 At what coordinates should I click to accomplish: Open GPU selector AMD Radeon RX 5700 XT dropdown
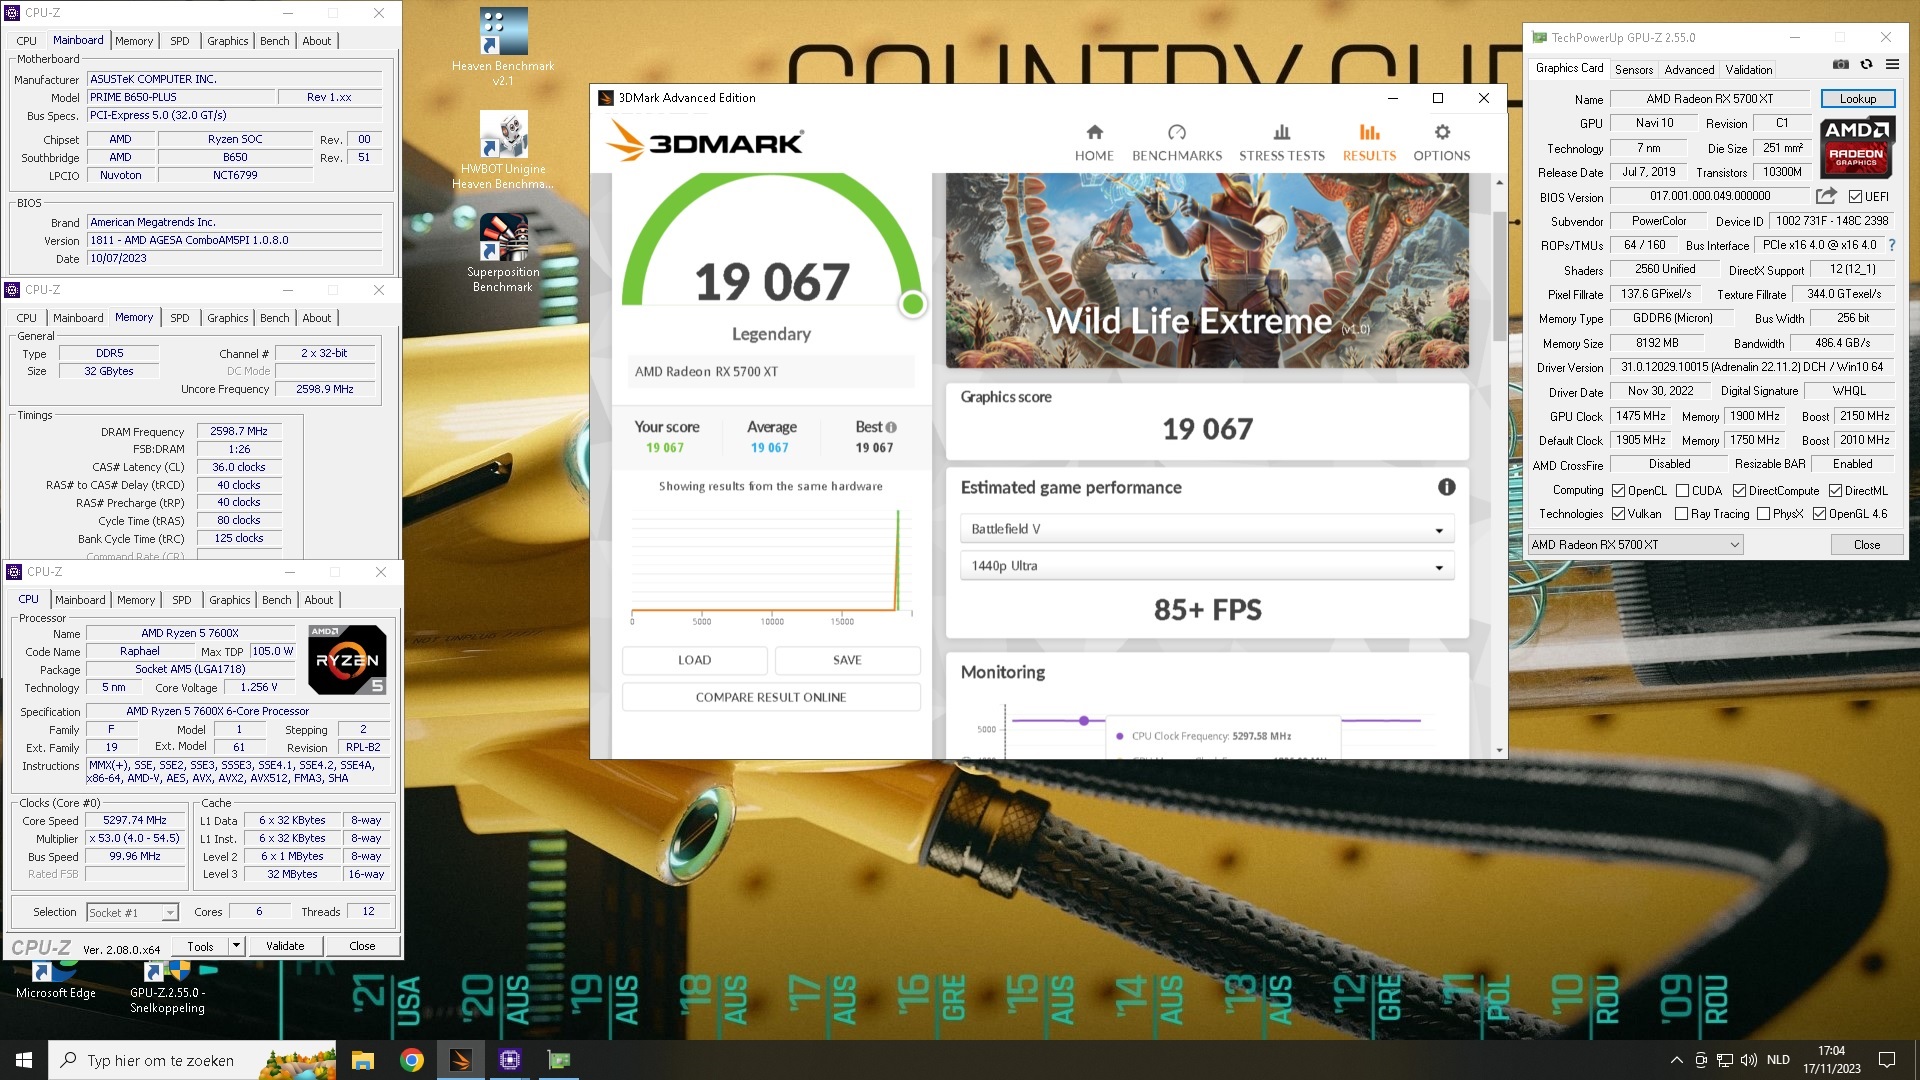coord(1636,545)
